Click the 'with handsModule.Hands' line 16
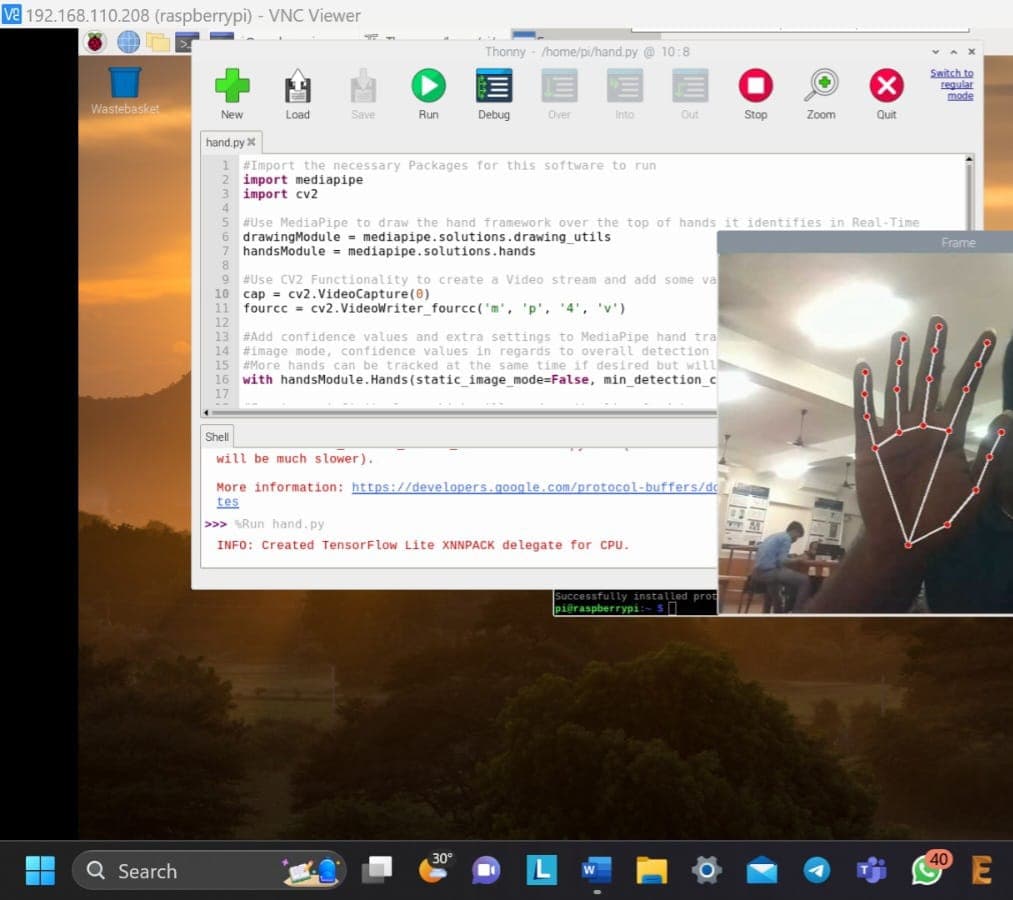The width and height of the screenshot is (1013, 900). click(x=479, y=380)
